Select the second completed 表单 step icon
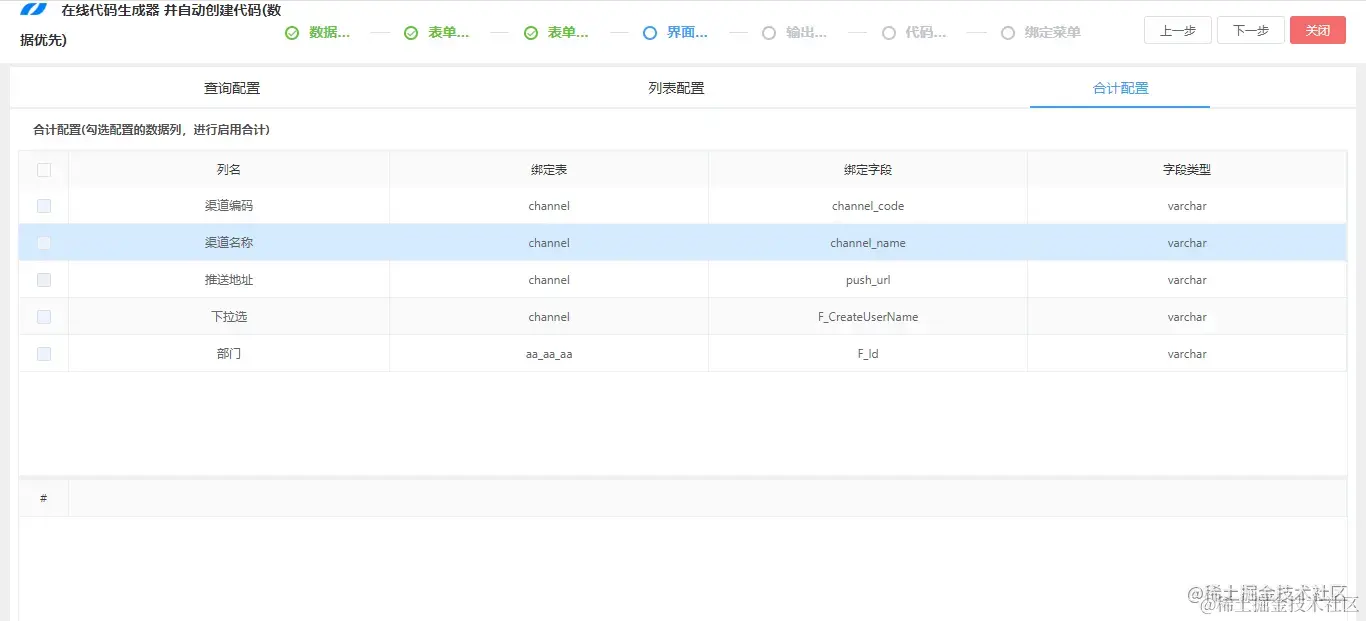 coord(530,32)
